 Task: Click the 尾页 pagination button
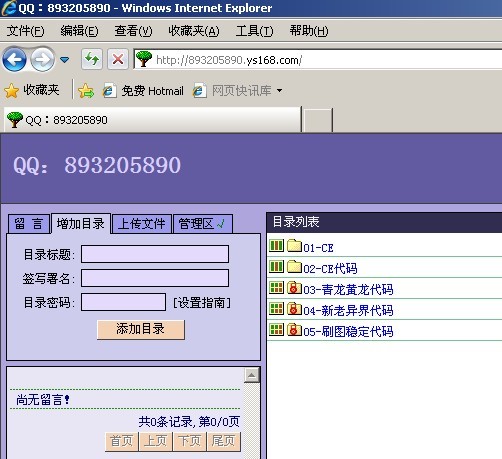(x=224, y=442)
